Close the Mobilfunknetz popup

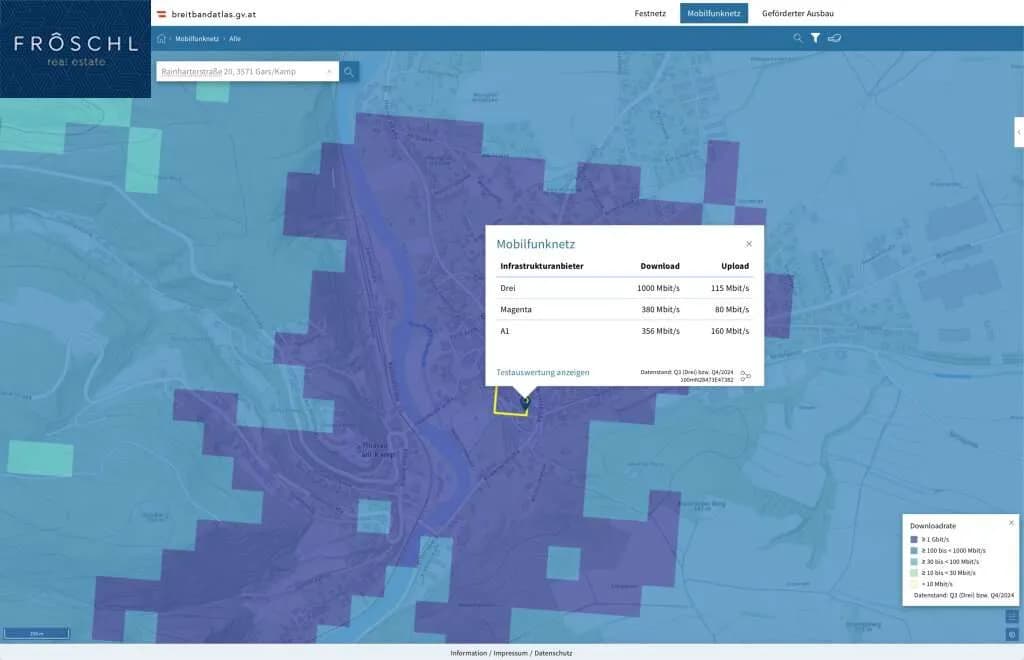click(748, 244)
